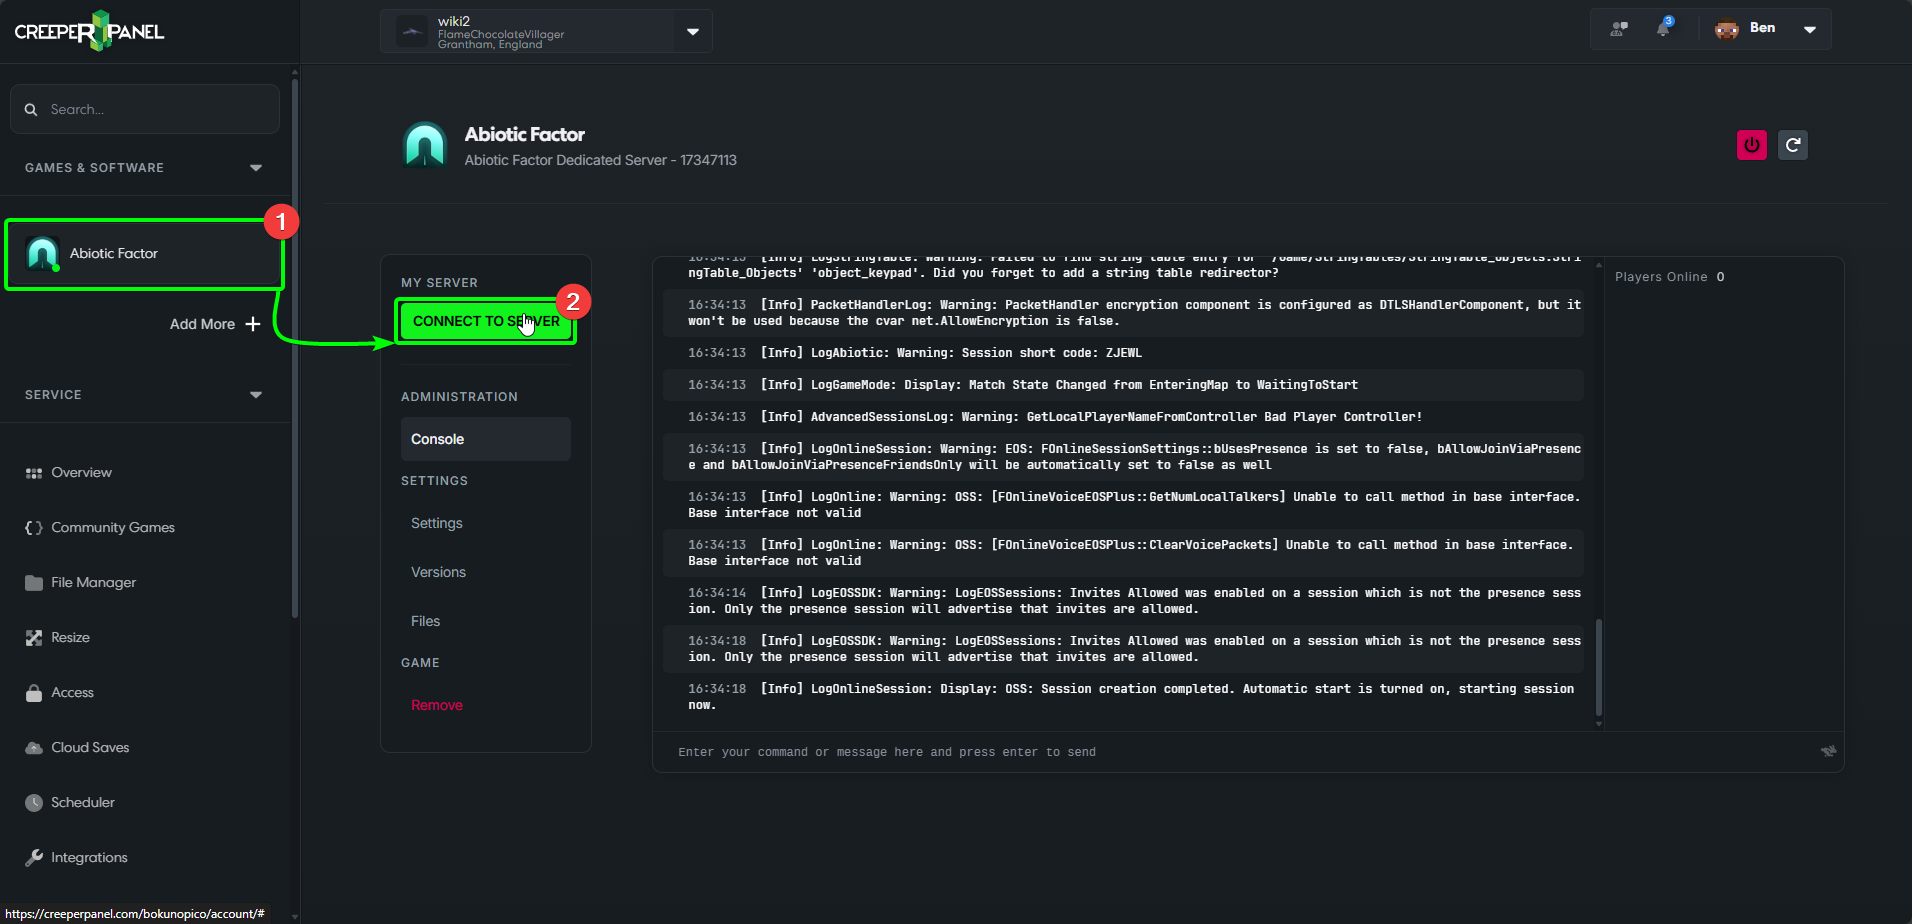The width and height of the screenshot is (1912, 924).
Task: Open the Console page
Action: point(486,439)
